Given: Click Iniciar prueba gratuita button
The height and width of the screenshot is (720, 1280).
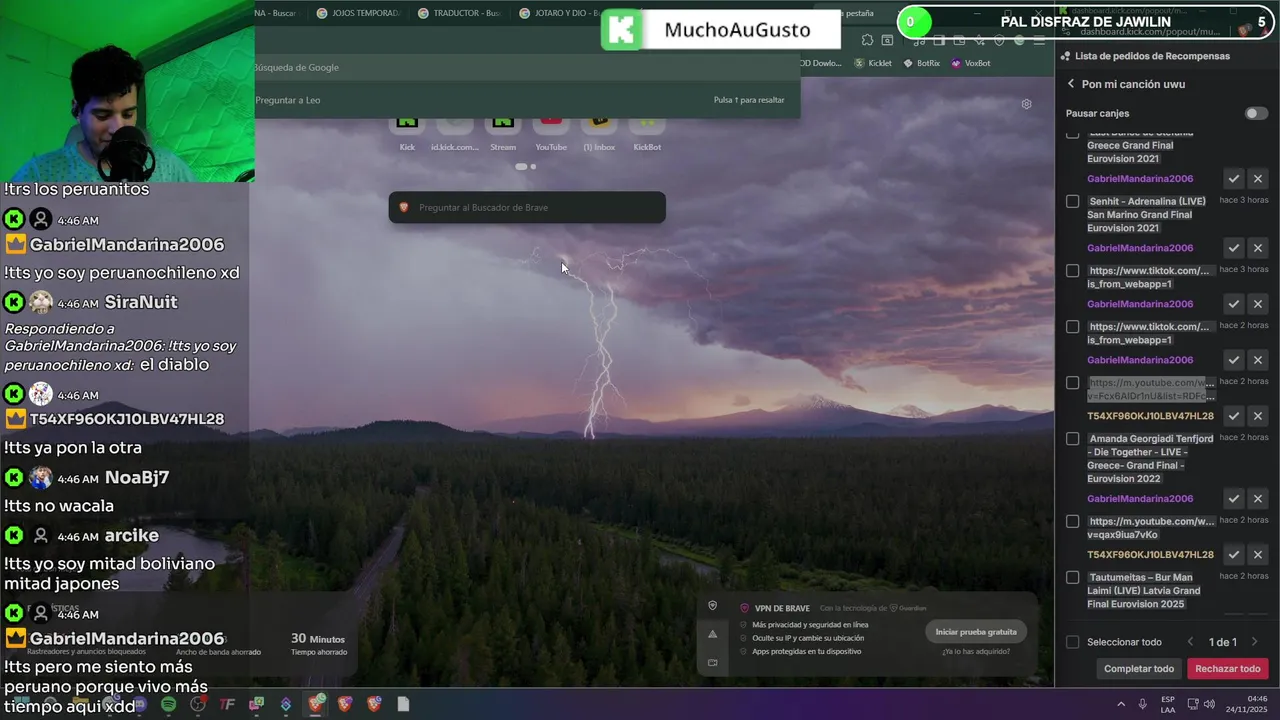Looking at the screenshot, I should 976,632.
